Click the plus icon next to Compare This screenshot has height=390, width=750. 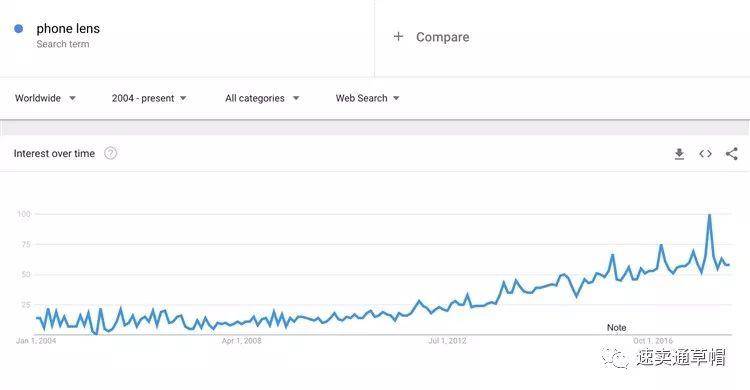pos(398,36)
